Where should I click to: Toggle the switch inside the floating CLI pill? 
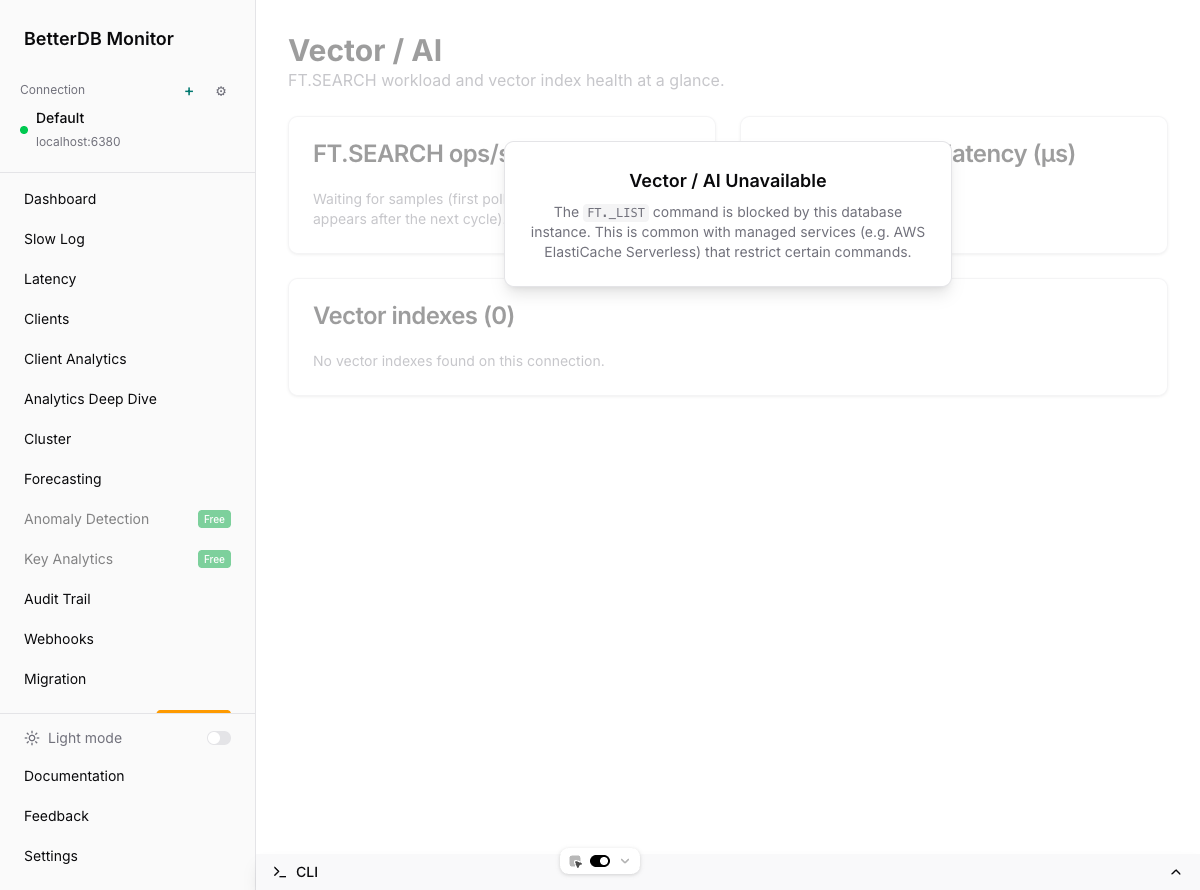click(x=599, y=860)
